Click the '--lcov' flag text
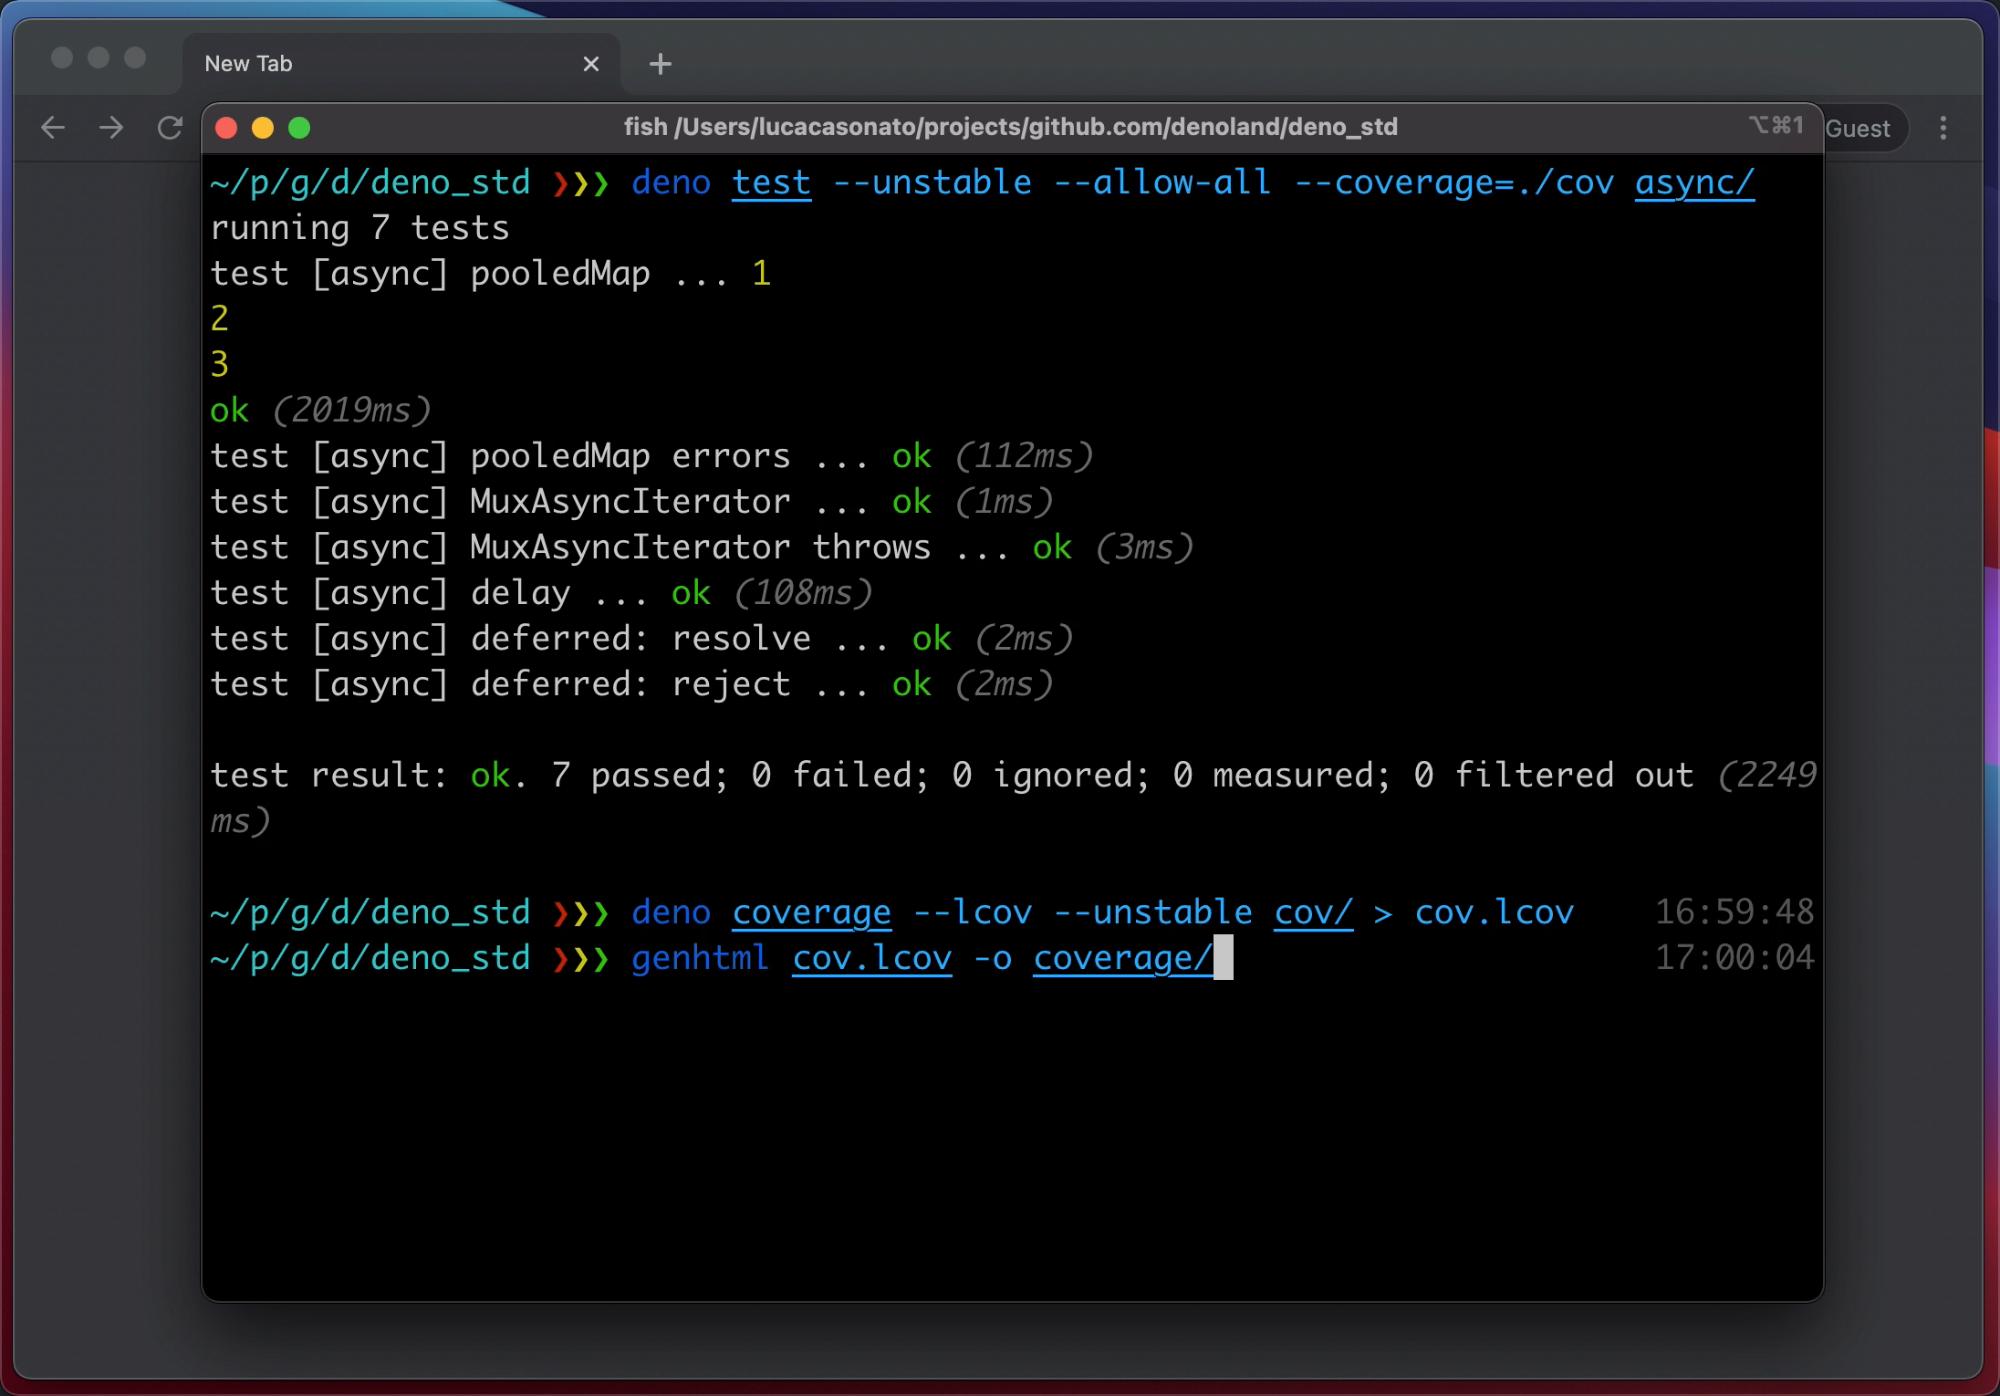Screen dimensions: 2000x1396 [972, 913]
